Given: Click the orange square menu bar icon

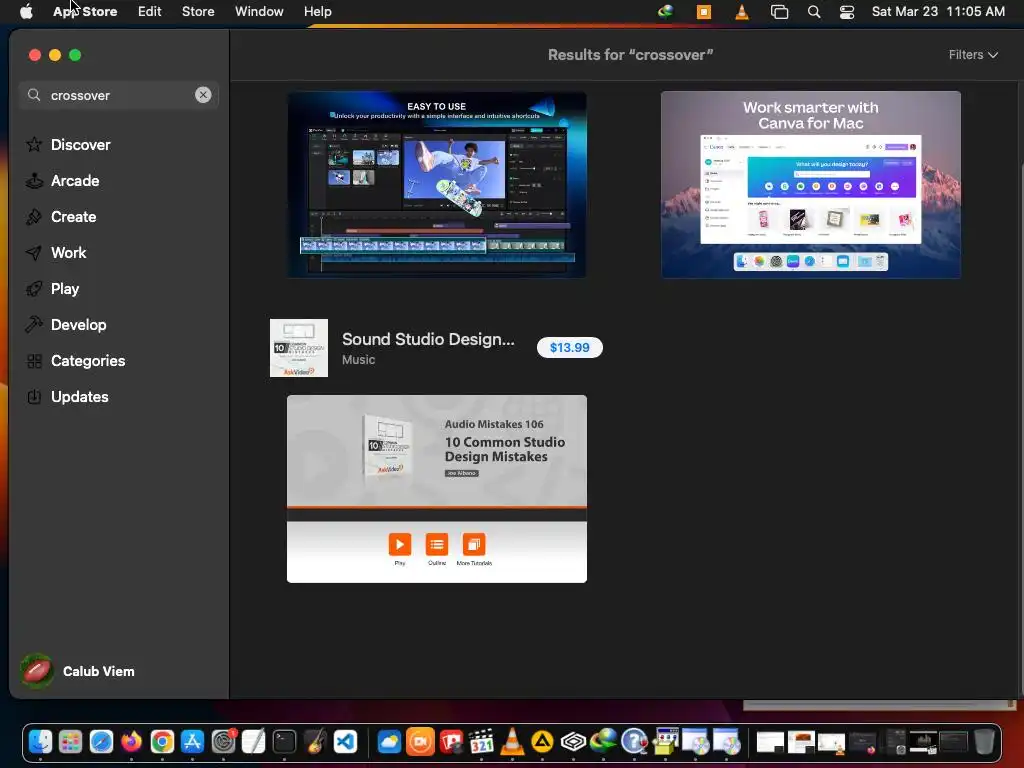Looking at the screenshot, I should point(704,12).
